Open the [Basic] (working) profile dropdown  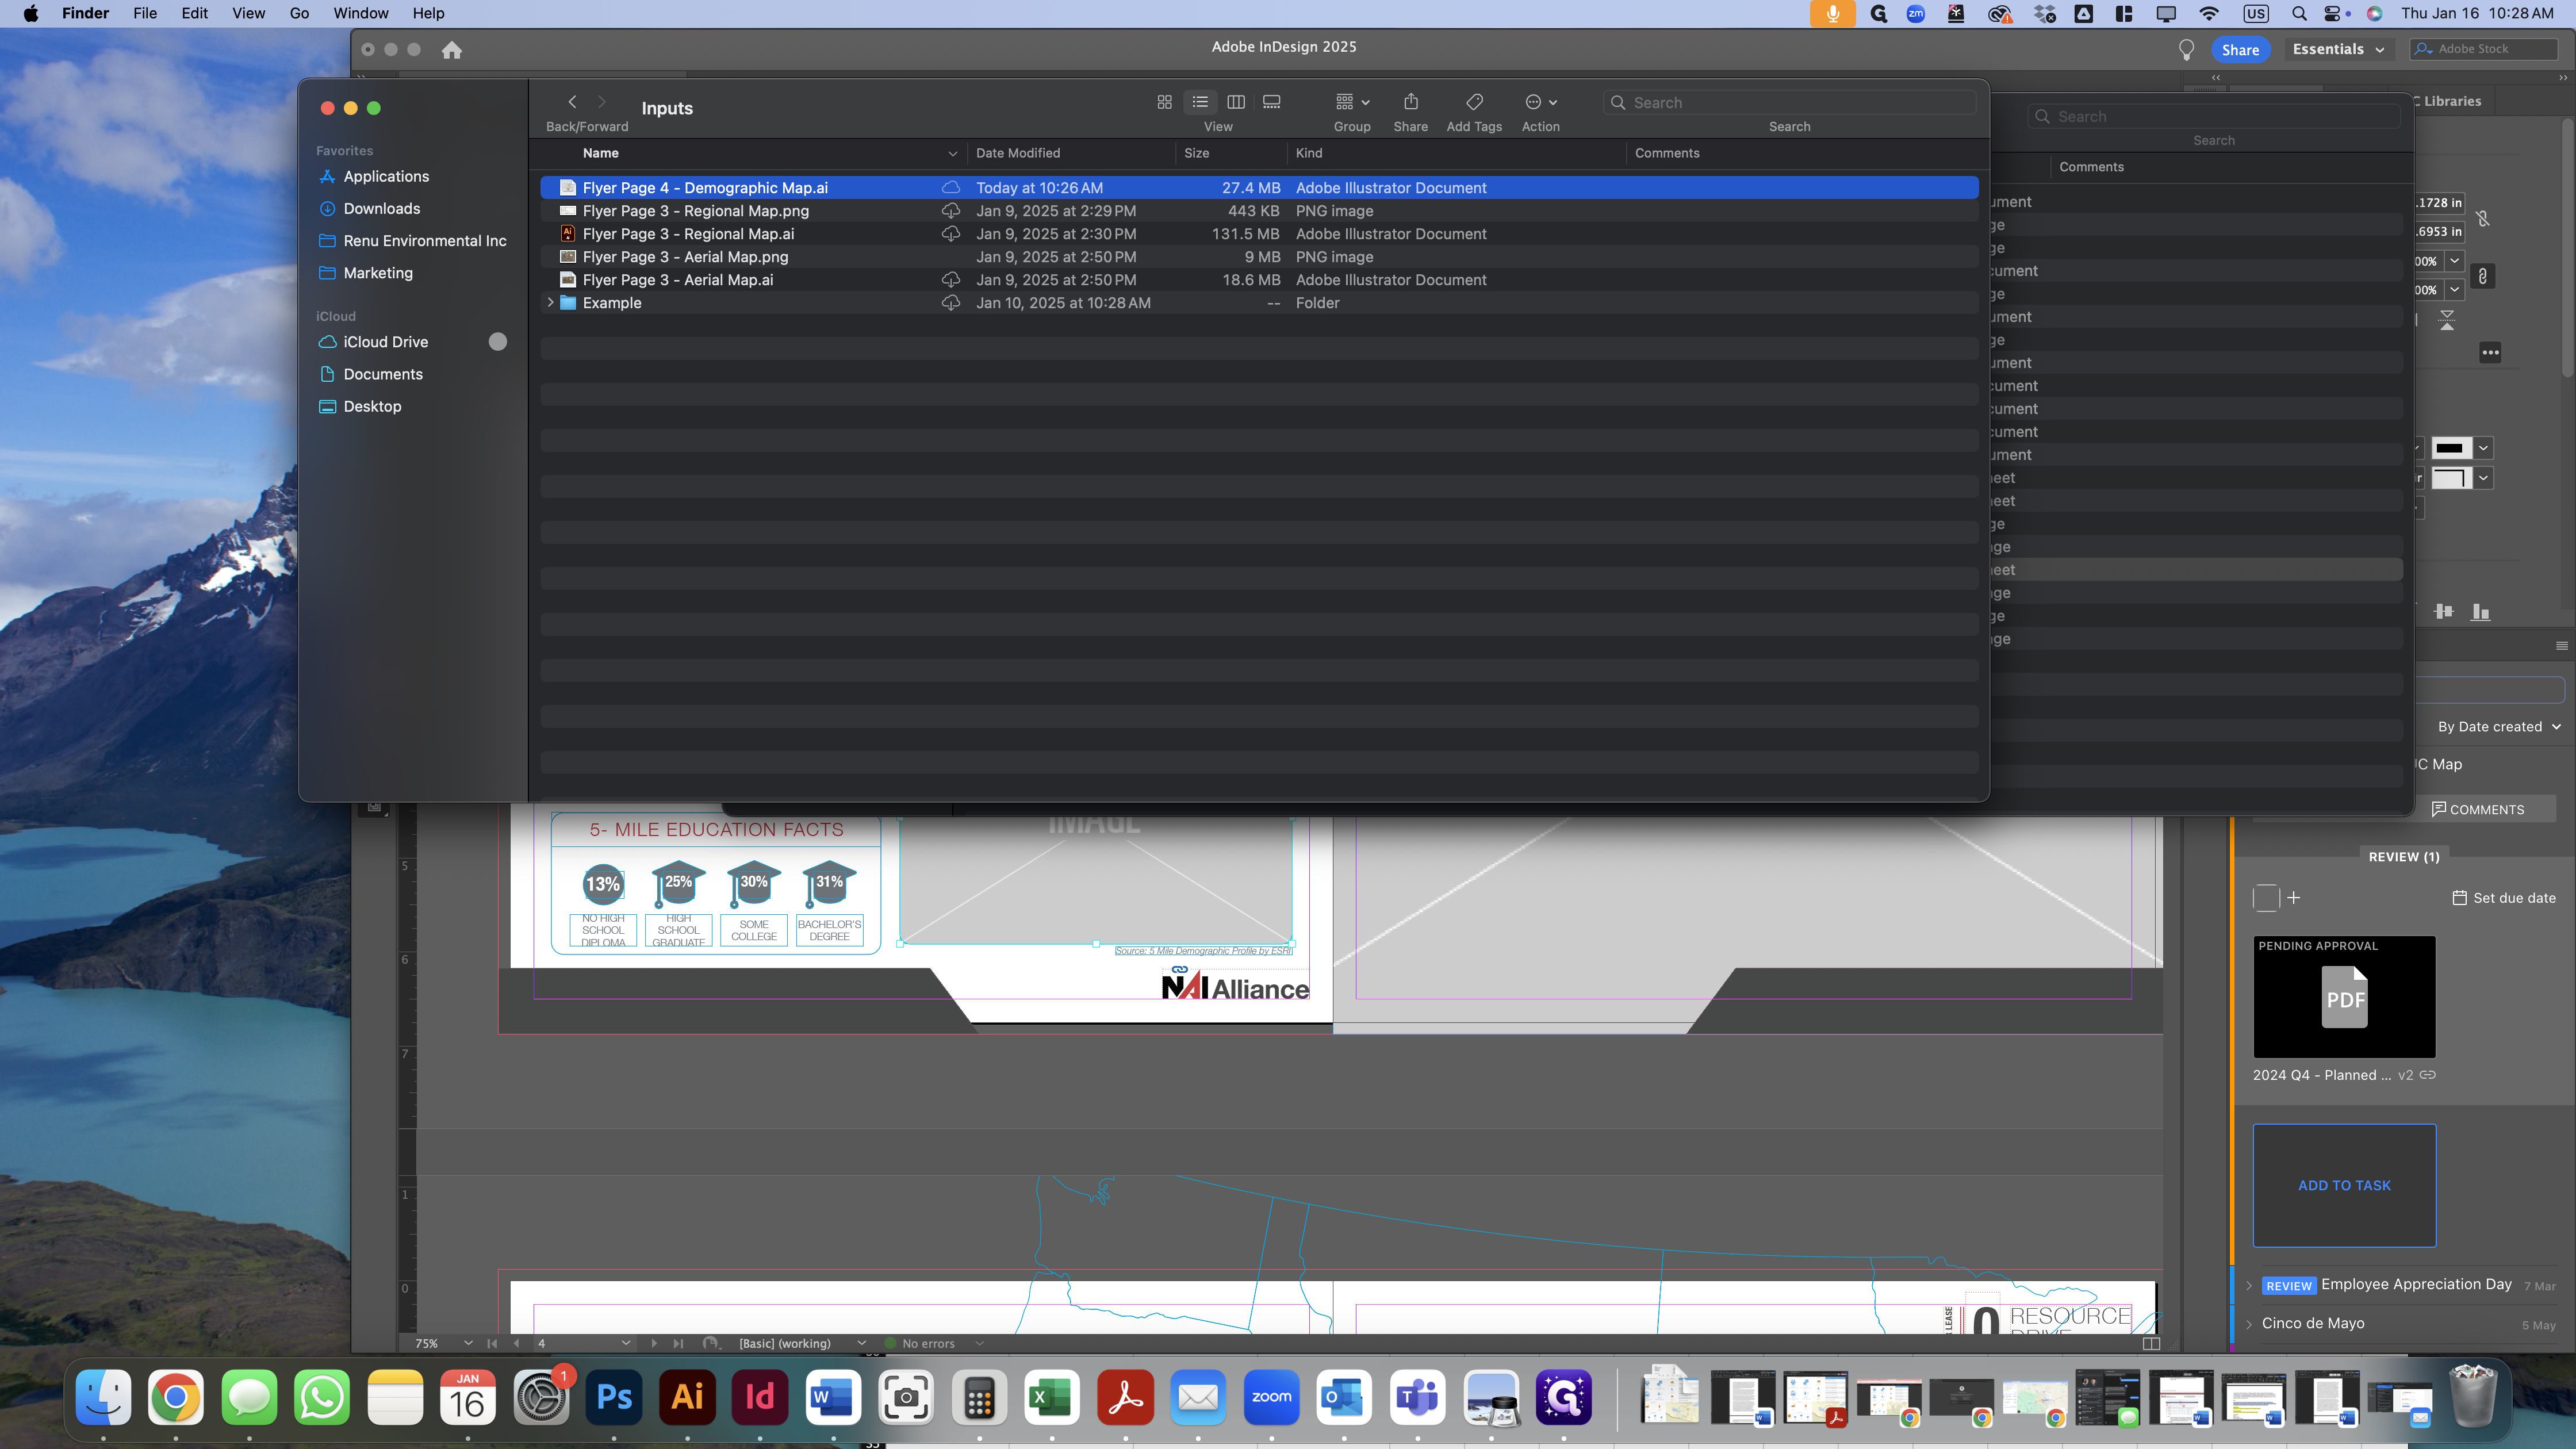[862, 1343]
